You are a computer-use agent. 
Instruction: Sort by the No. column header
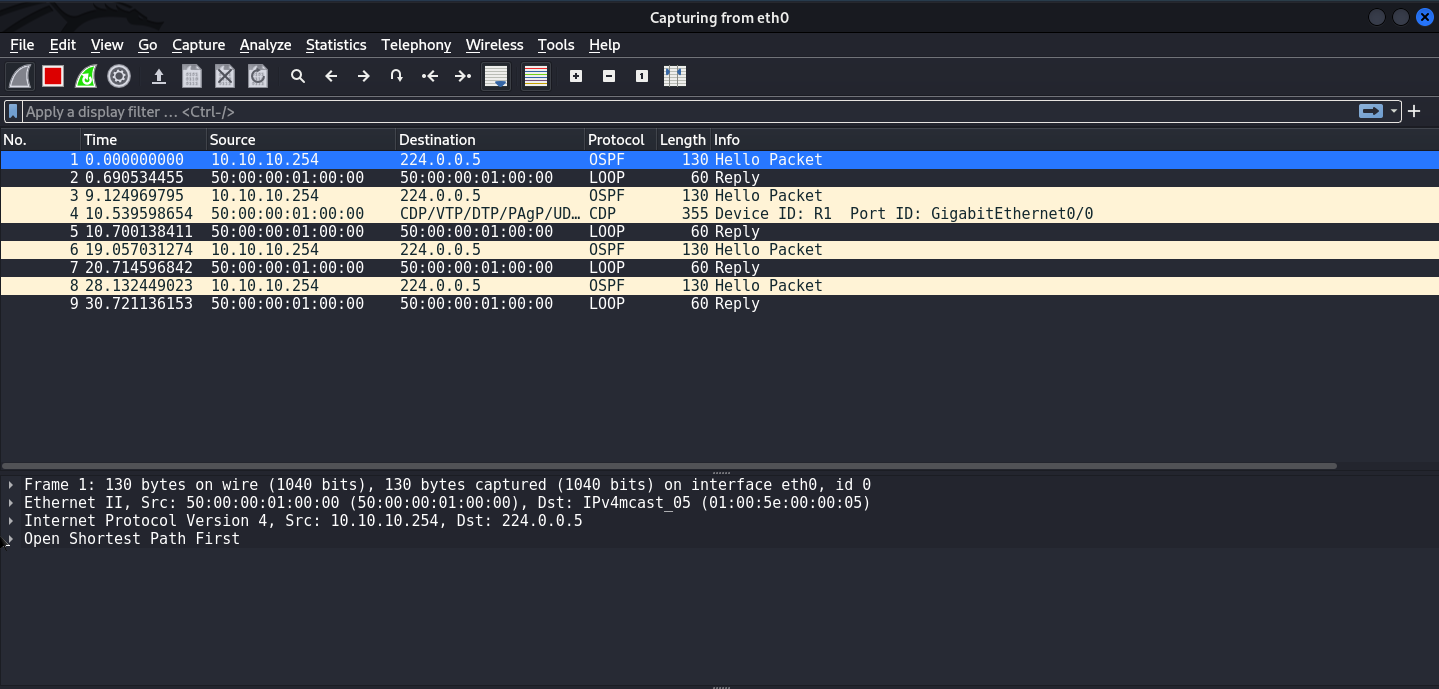coord(40,140)
